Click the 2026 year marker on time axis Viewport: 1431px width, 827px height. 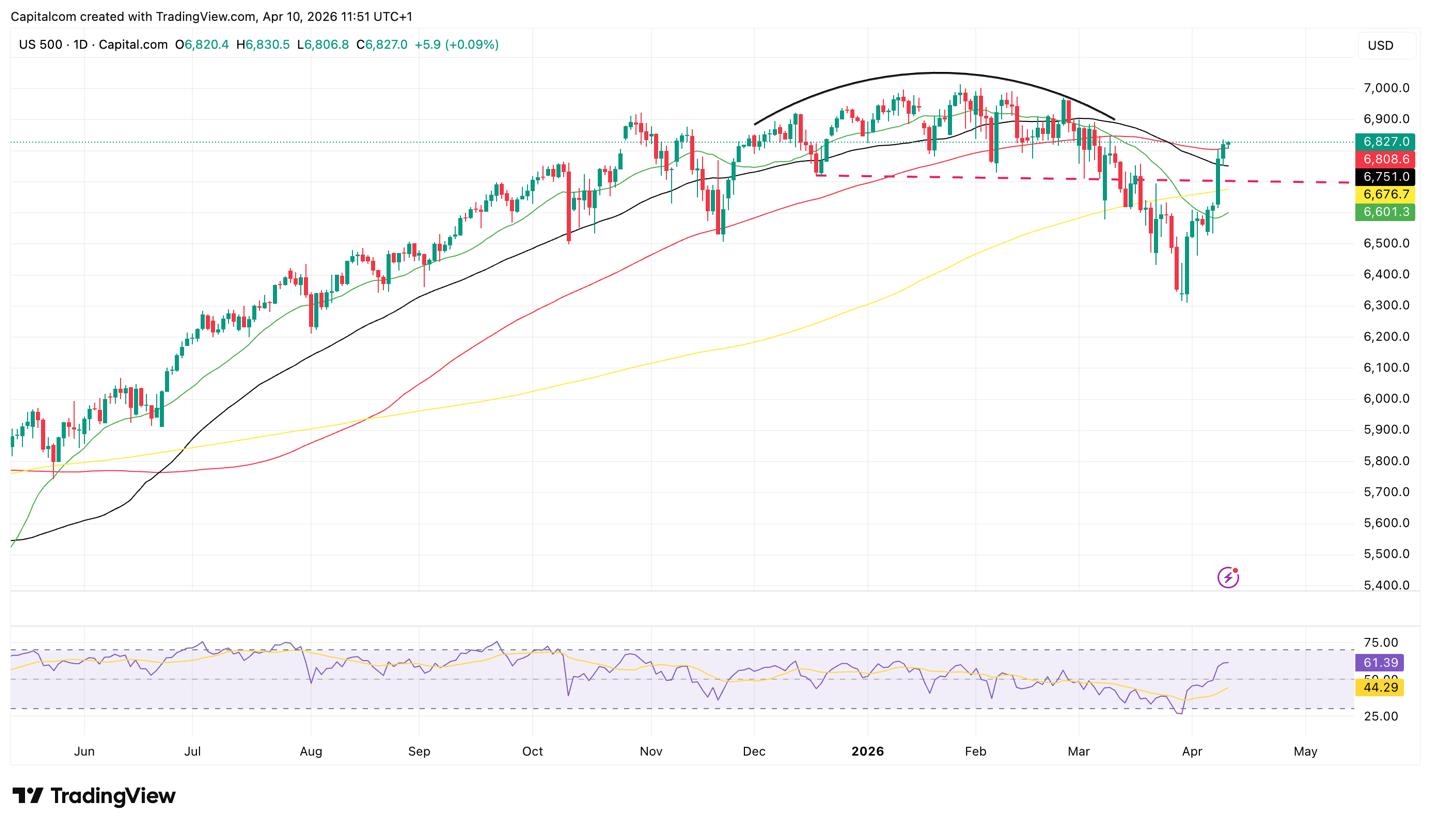867,751
